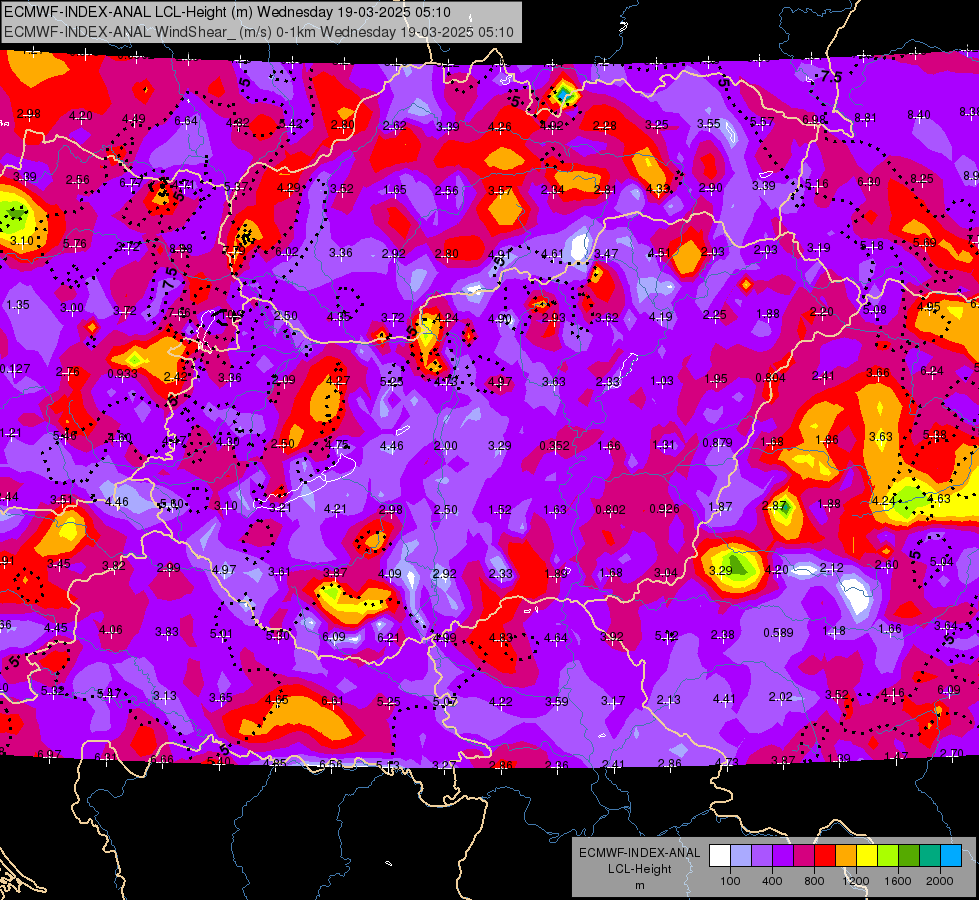Click the sky blue legend swatch
Screen dimensions: 979x900
click(x=952, y=855)
